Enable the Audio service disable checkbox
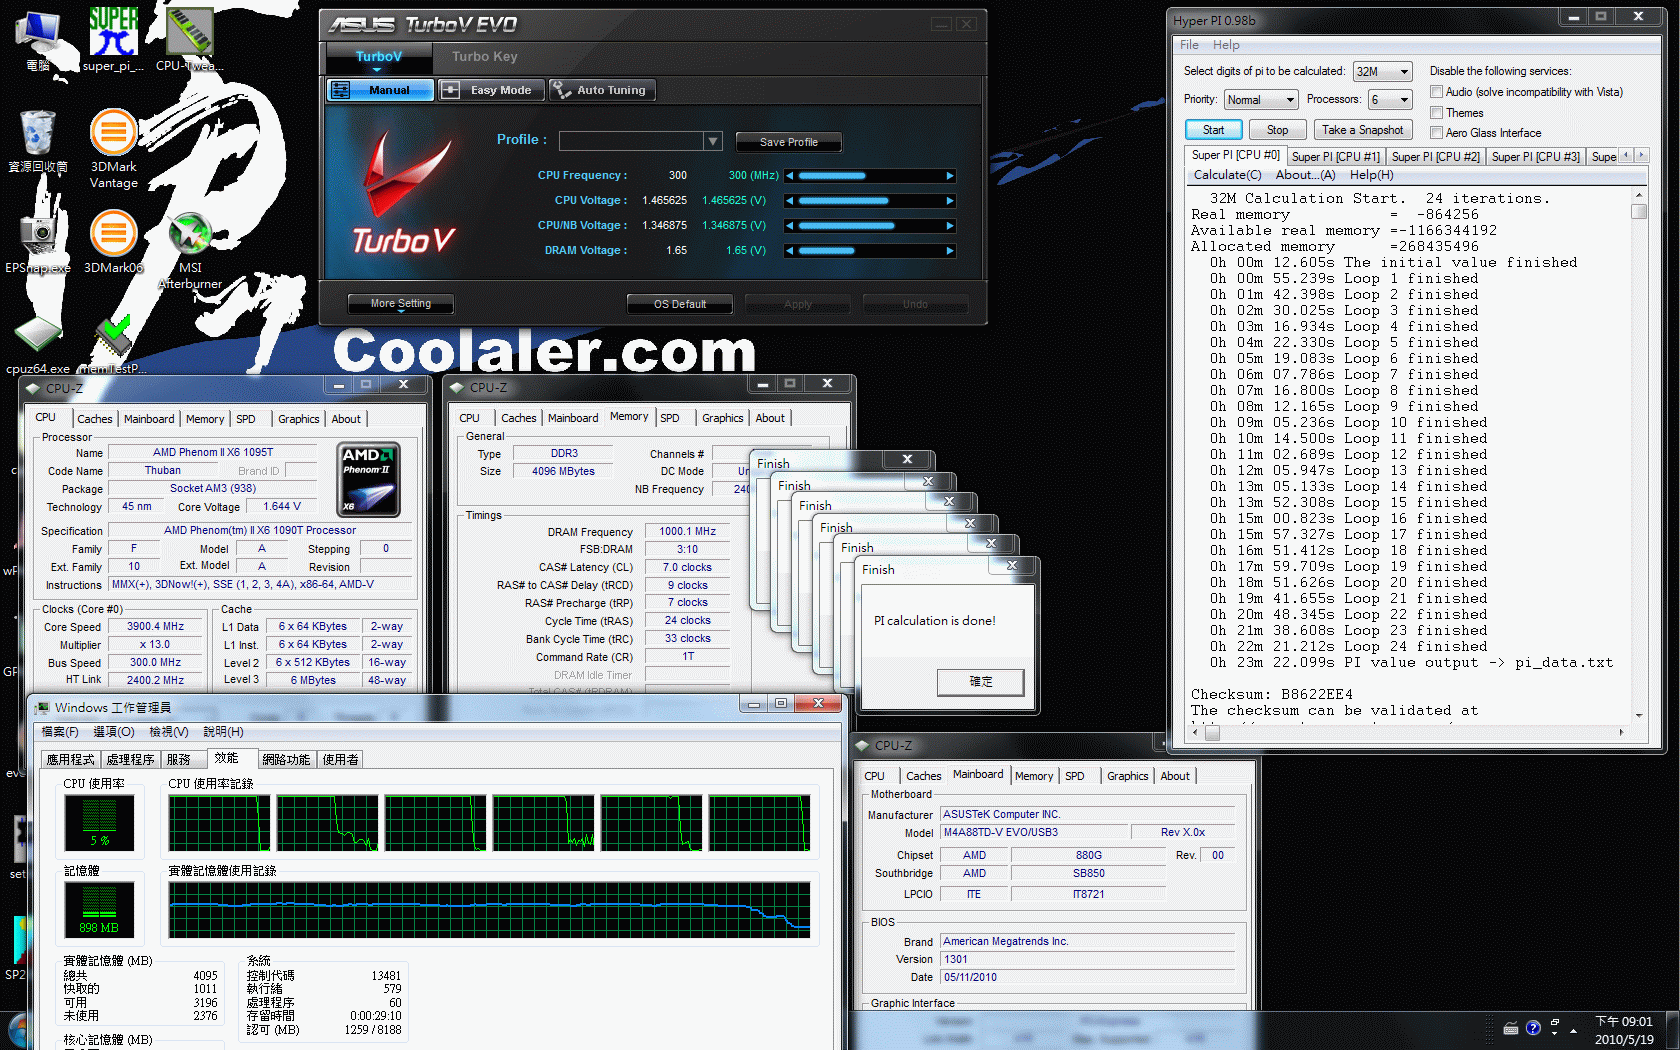Viewport: 1680px width, 1050px height. (x=1436, y=92)
